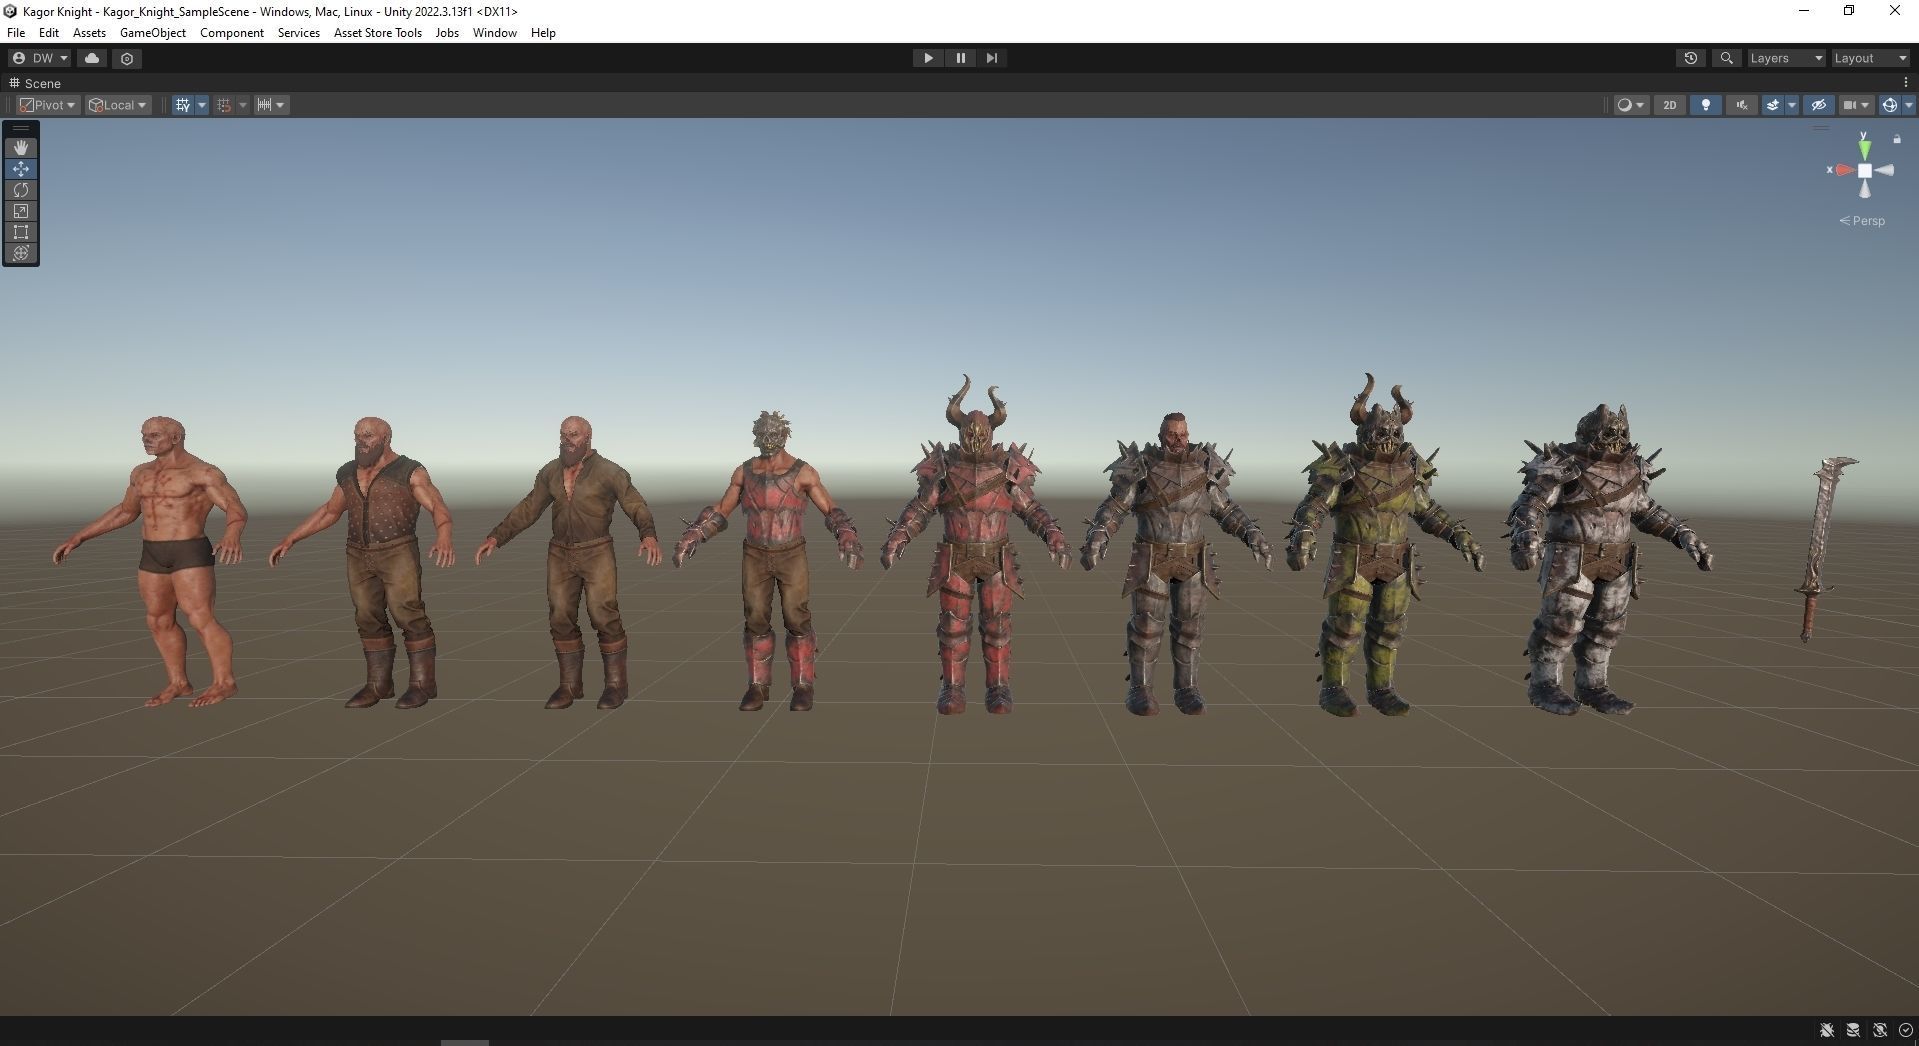Open the Unity Cloud services button
Screen dimensions: 1919x1046
click(x=92, y=58)
